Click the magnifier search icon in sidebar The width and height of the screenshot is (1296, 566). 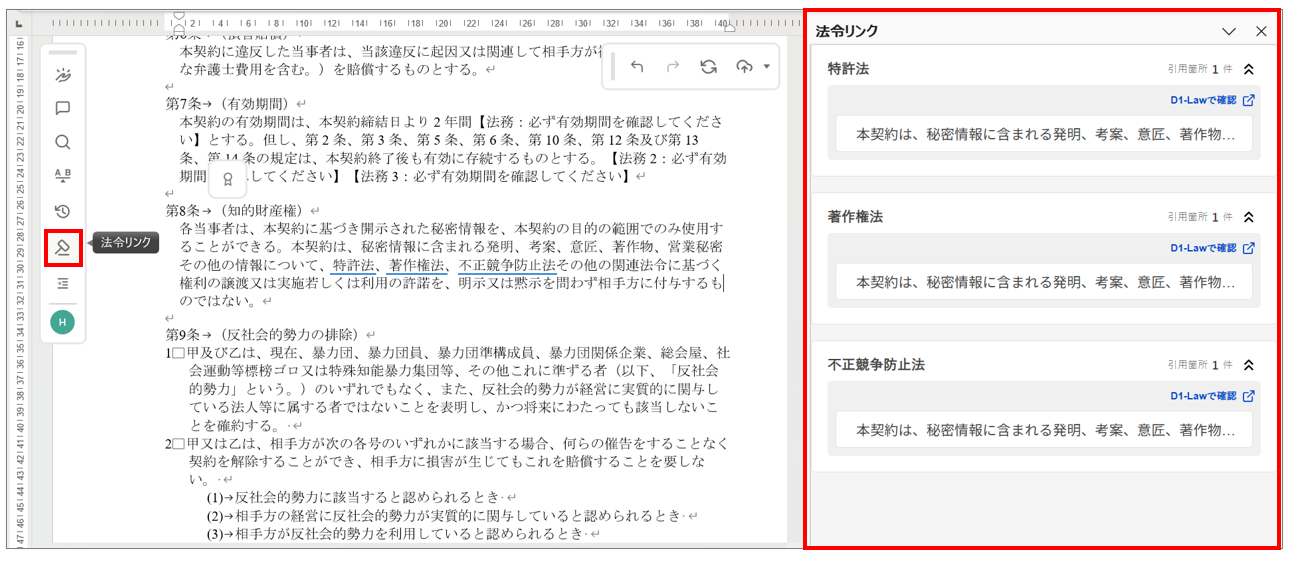pos(62,142)
